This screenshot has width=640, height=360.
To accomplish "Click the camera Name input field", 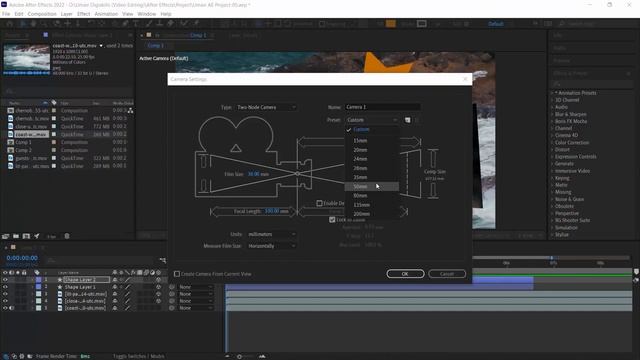I will (x=382, y=107).
